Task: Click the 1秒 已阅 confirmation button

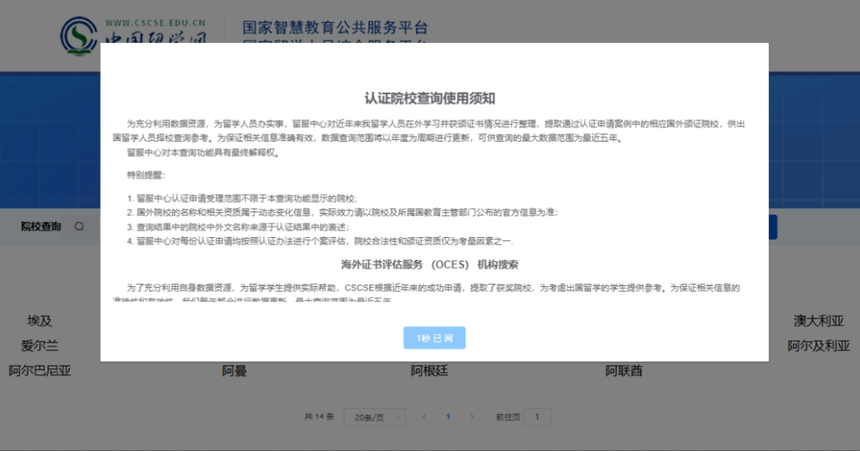Action: click(x=434, y=338)
